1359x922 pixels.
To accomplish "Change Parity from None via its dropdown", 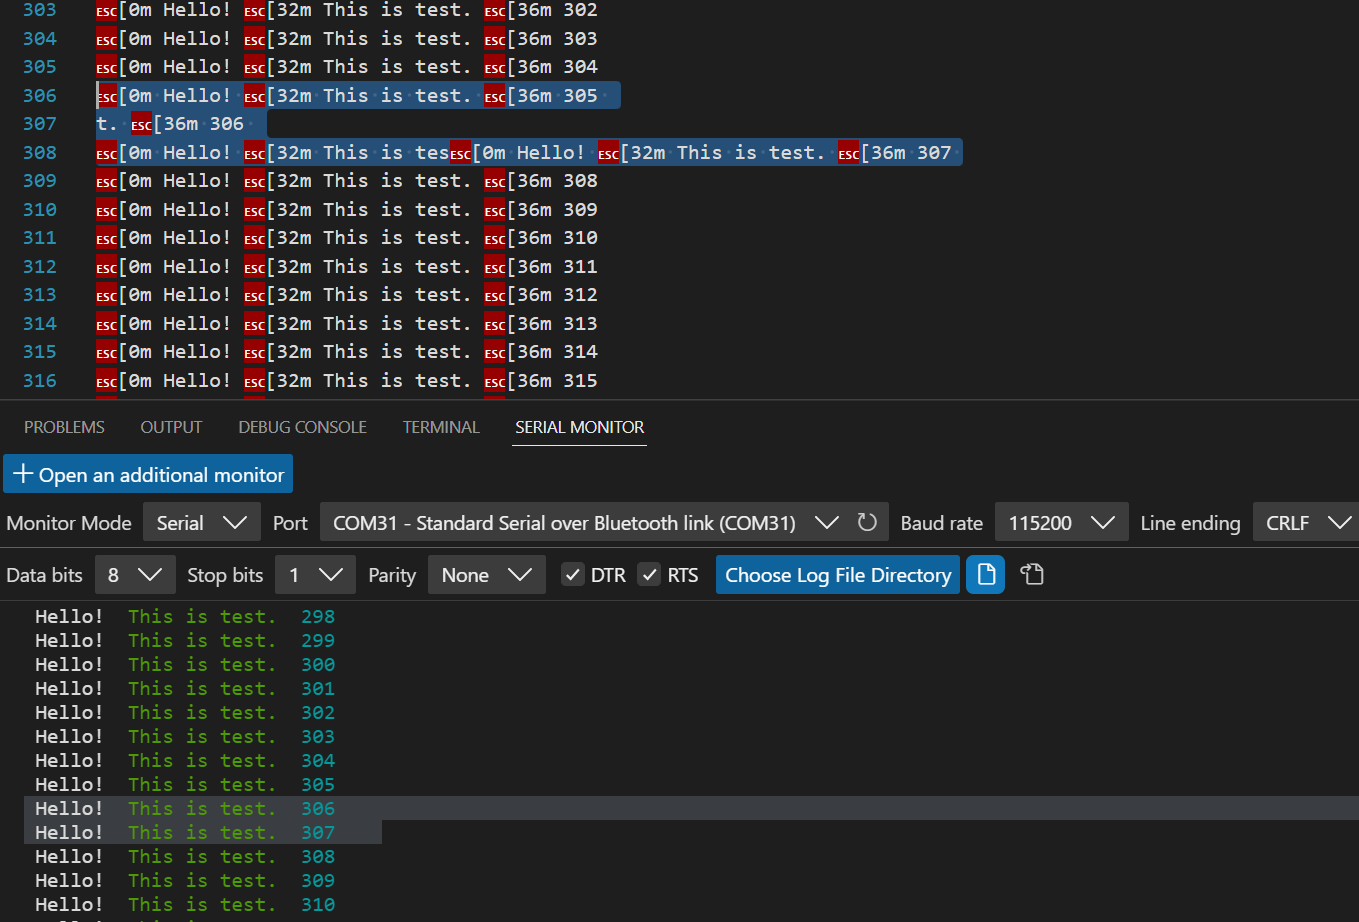I will tap(487, 574).
